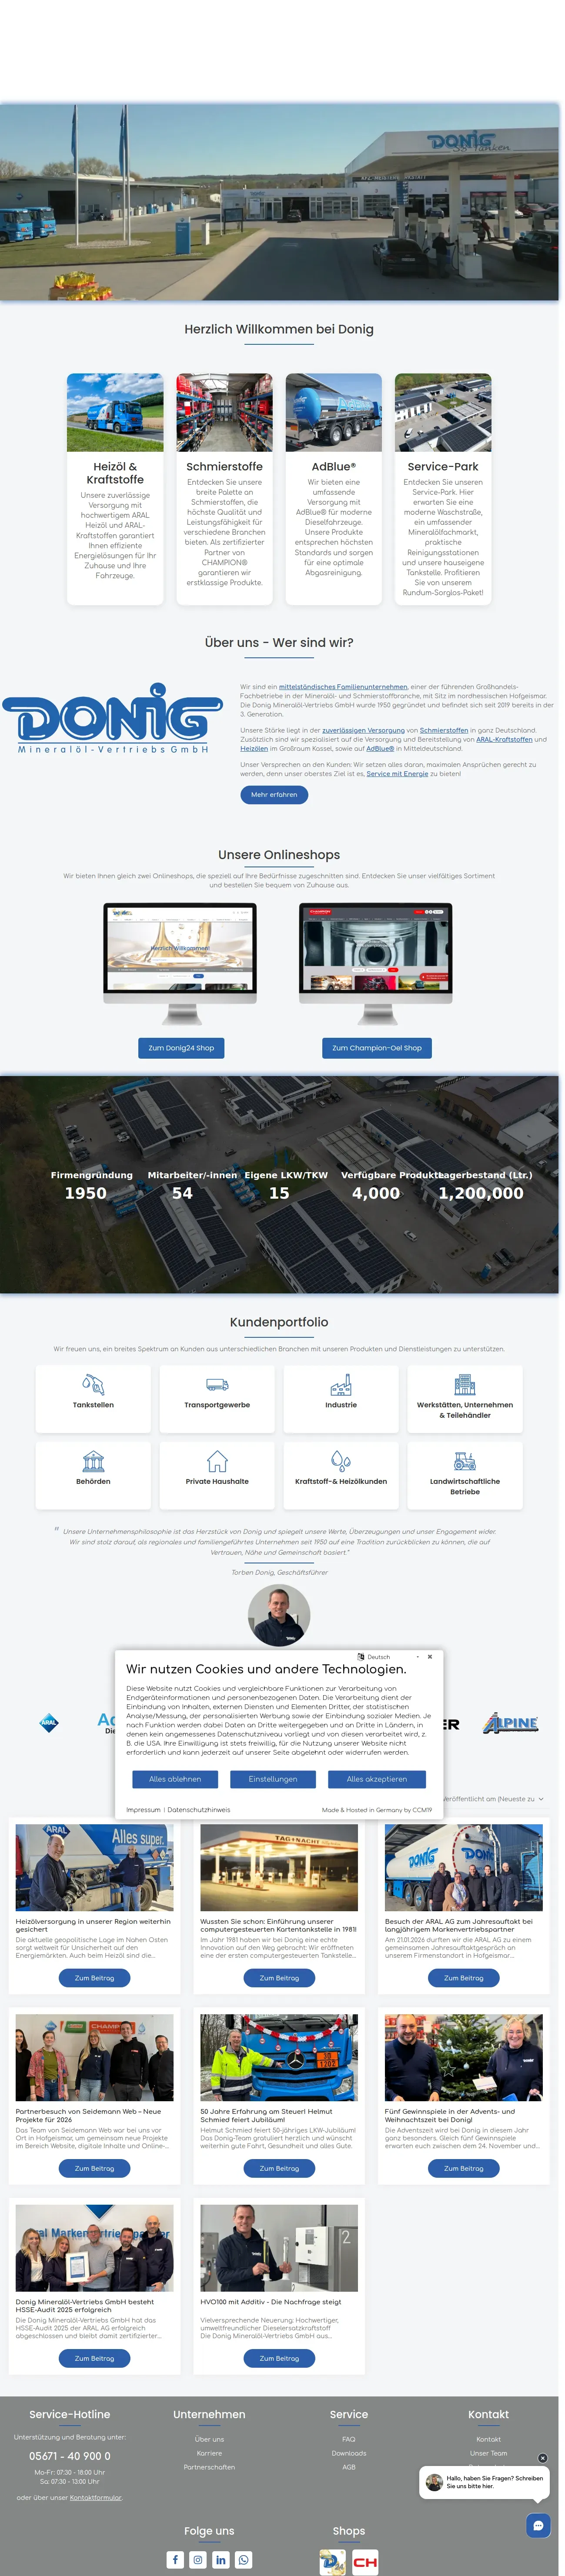This screenshot has width=565, height=2576.
Task: Click the Donig Mineralöl-Vertriebs GmbH logo
Action: [112, 718]
